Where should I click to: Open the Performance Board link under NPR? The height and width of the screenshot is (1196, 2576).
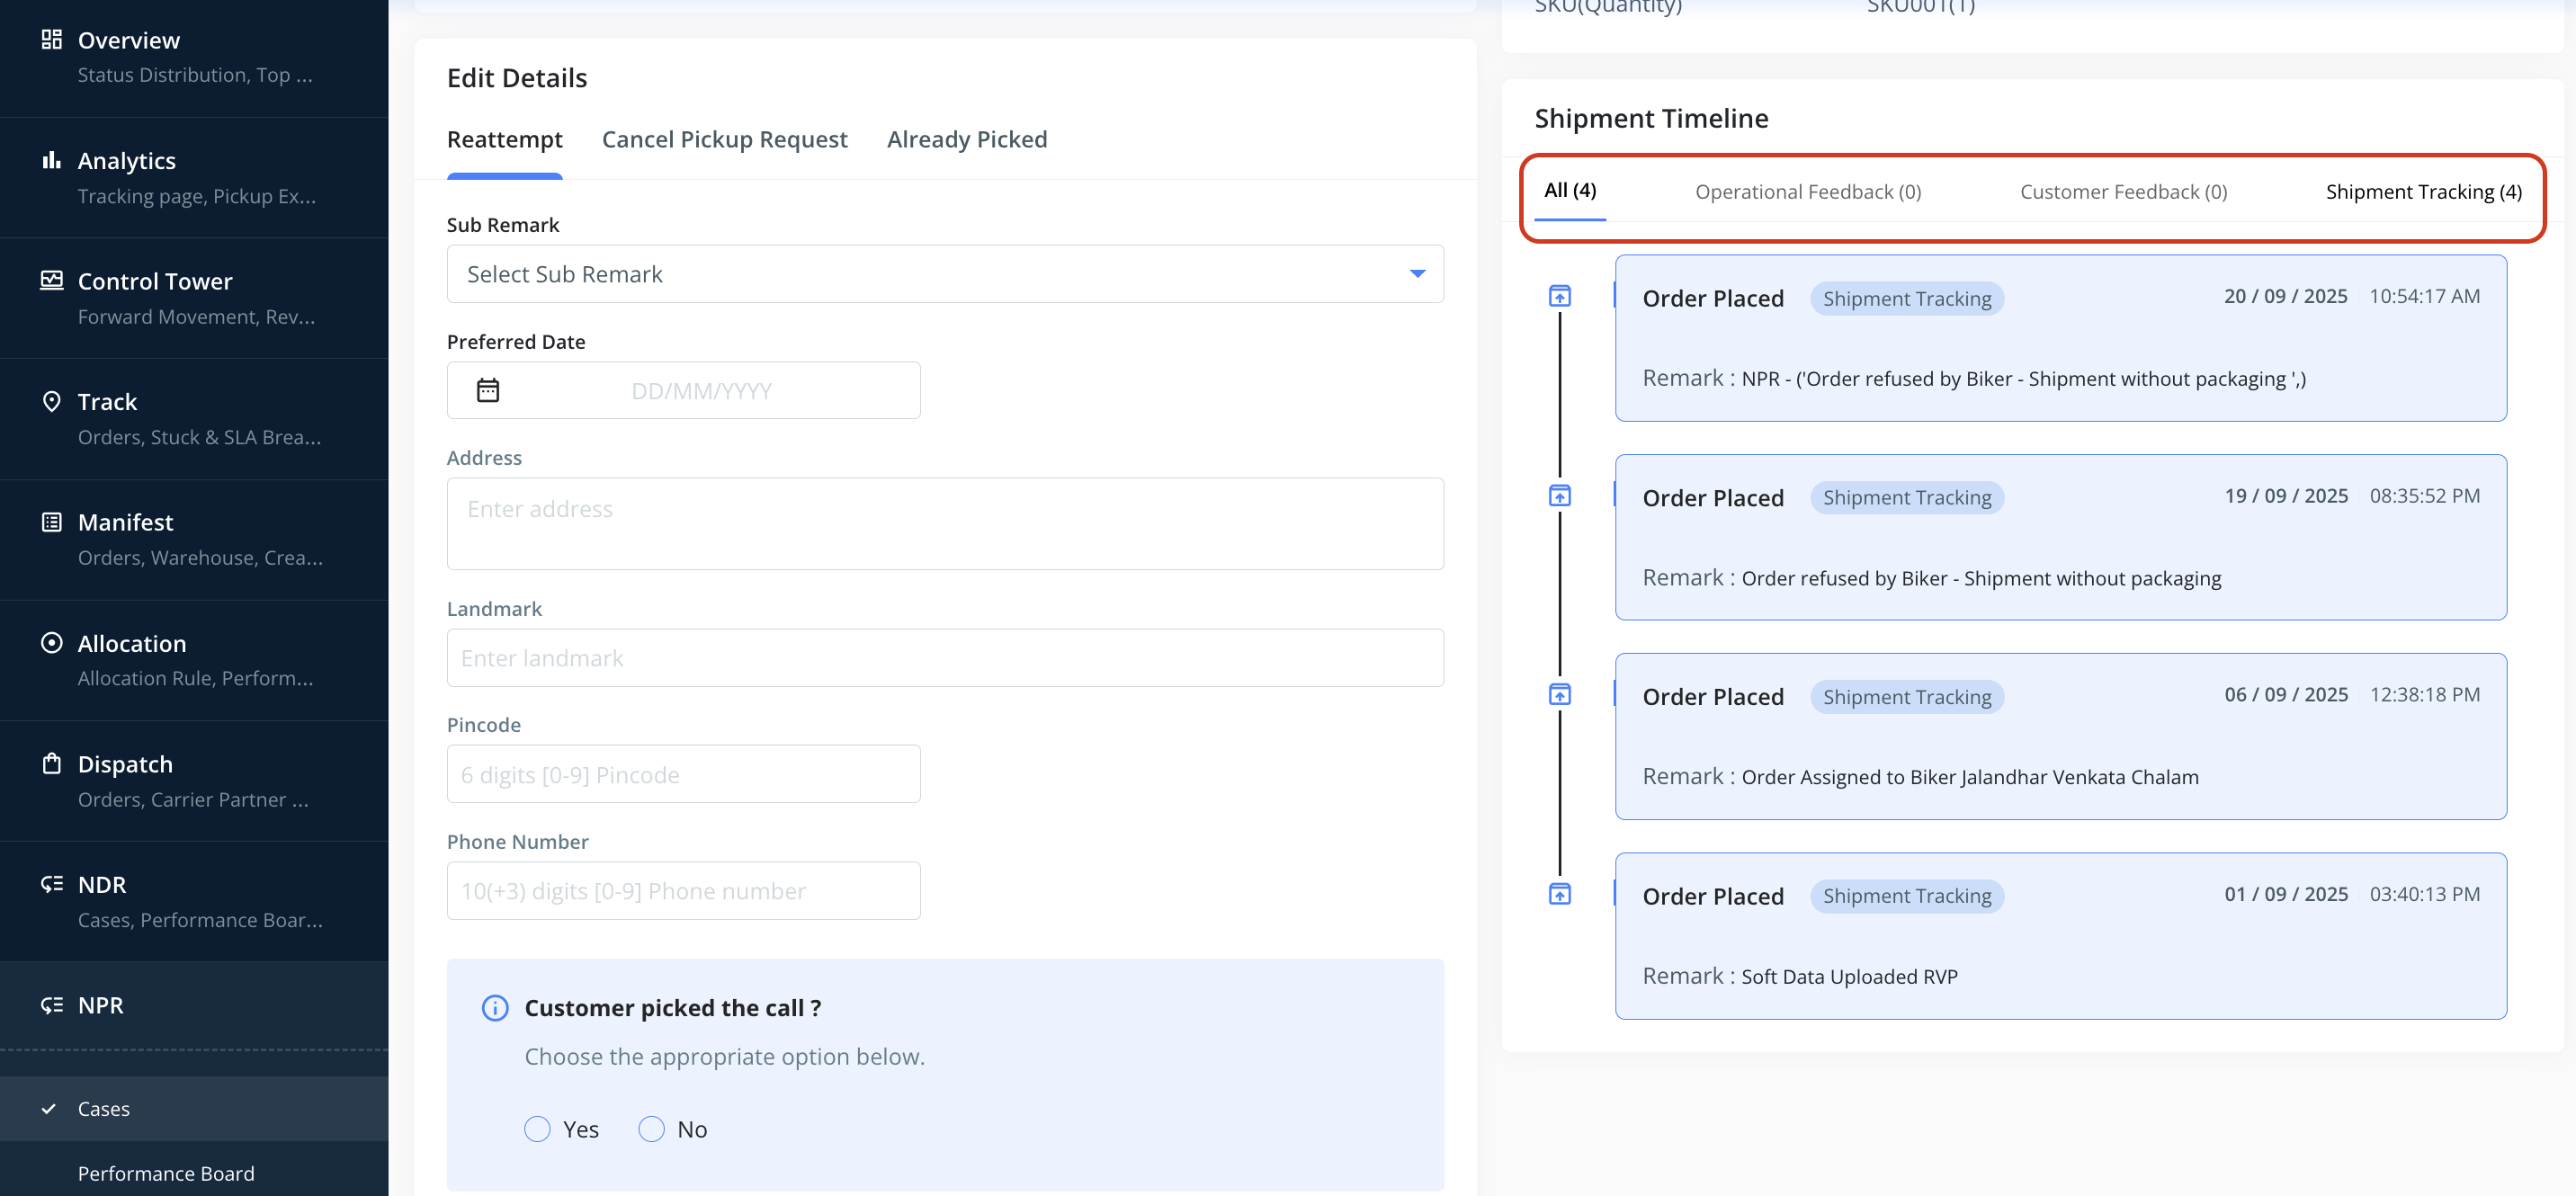166,1173
